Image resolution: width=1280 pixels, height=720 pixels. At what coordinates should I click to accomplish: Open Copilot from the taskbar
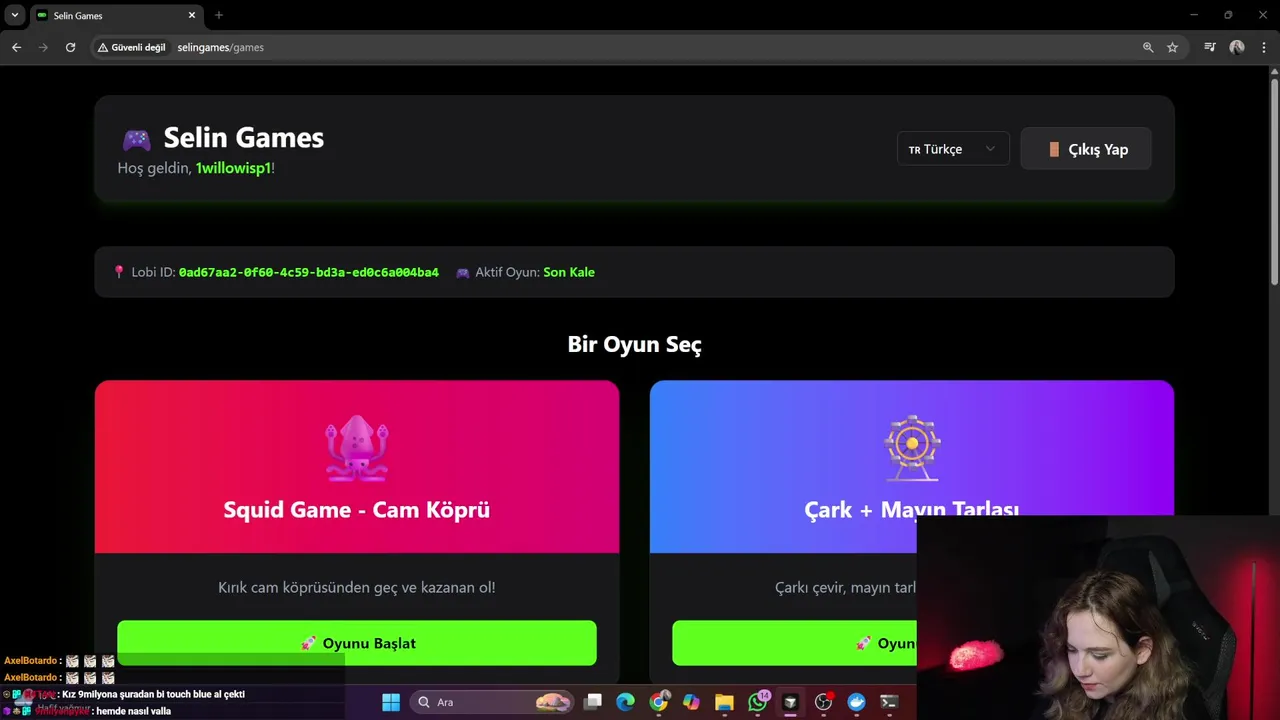[691, 702]
